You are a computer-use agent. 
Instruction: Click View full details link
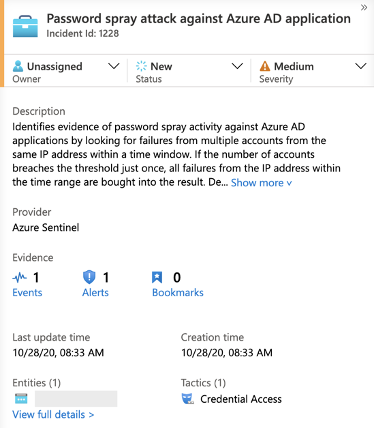[53, 415]
